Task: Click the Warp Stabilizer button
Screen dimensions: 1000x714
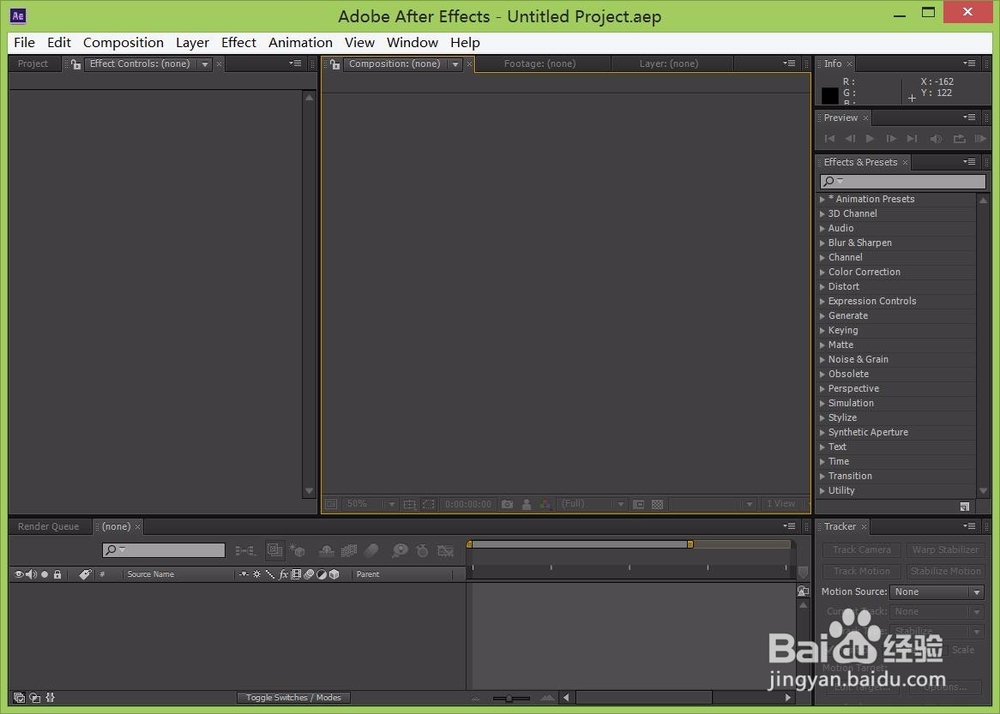Action: click(x=945, y=550)
